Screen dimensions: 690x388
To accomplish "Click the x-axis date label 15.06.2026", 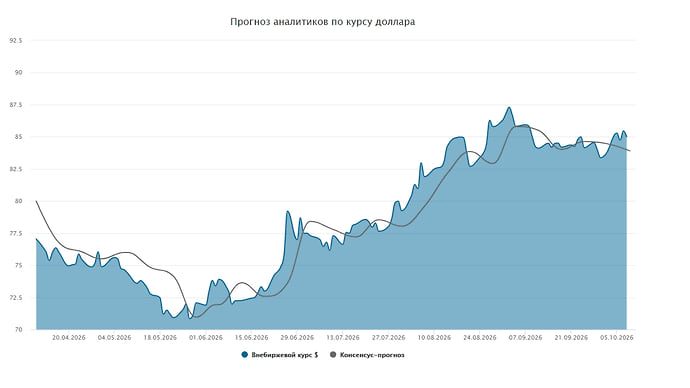I will click(x=252, y=337).
